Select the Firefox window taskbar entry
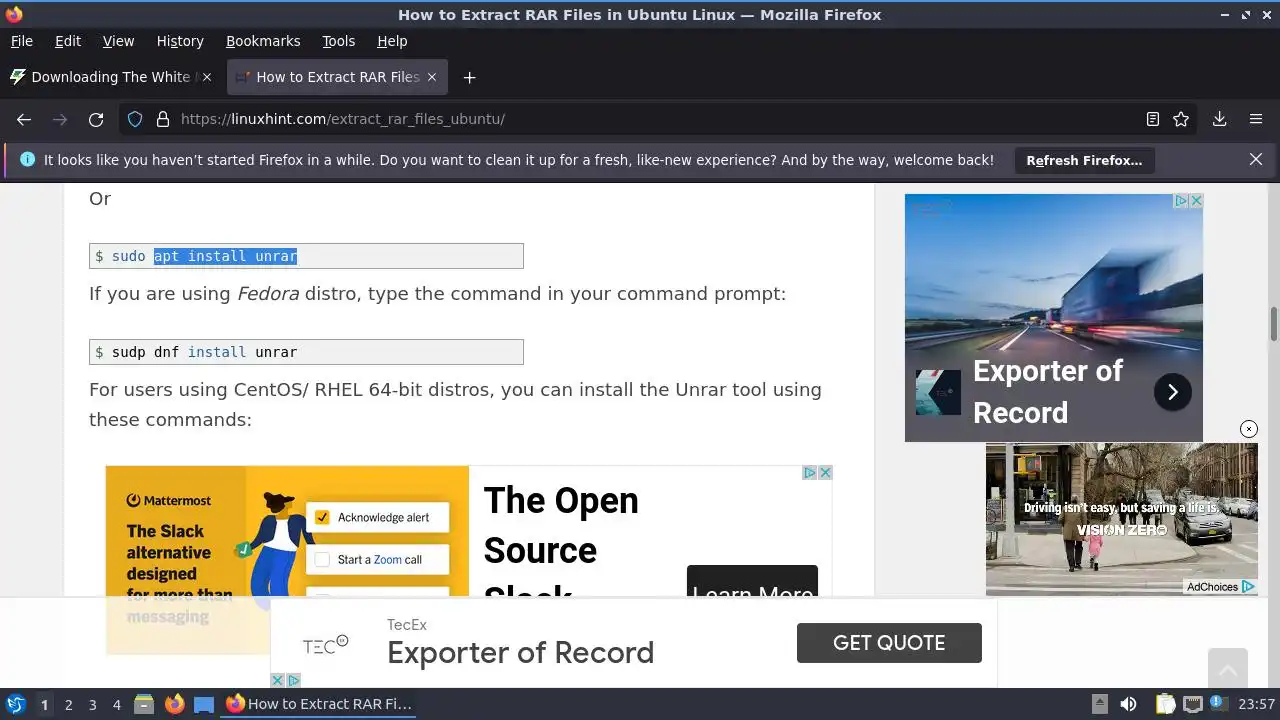 320,704
